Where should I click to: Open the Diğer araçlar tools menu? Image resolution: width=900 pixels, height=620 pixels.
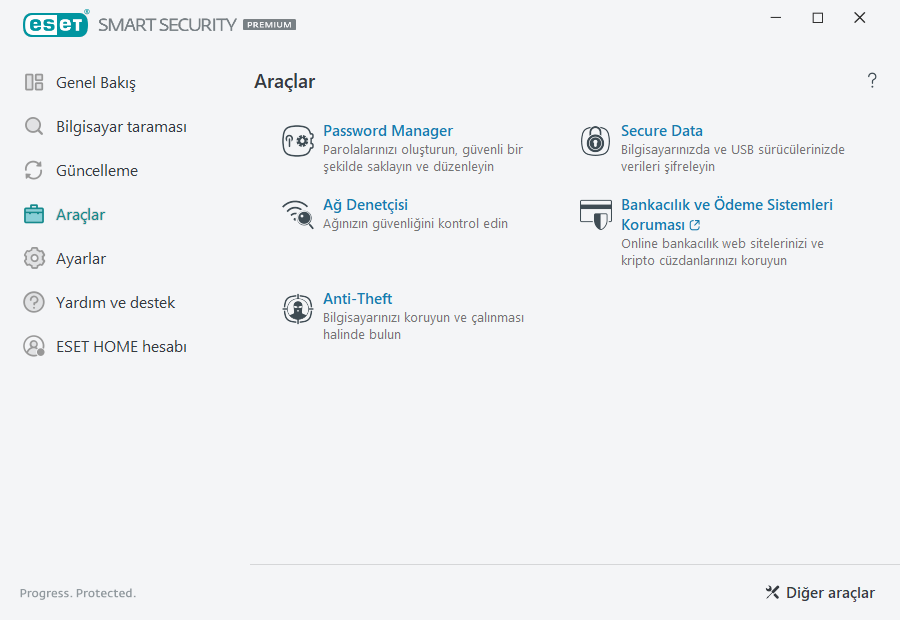tap(819, 593)
